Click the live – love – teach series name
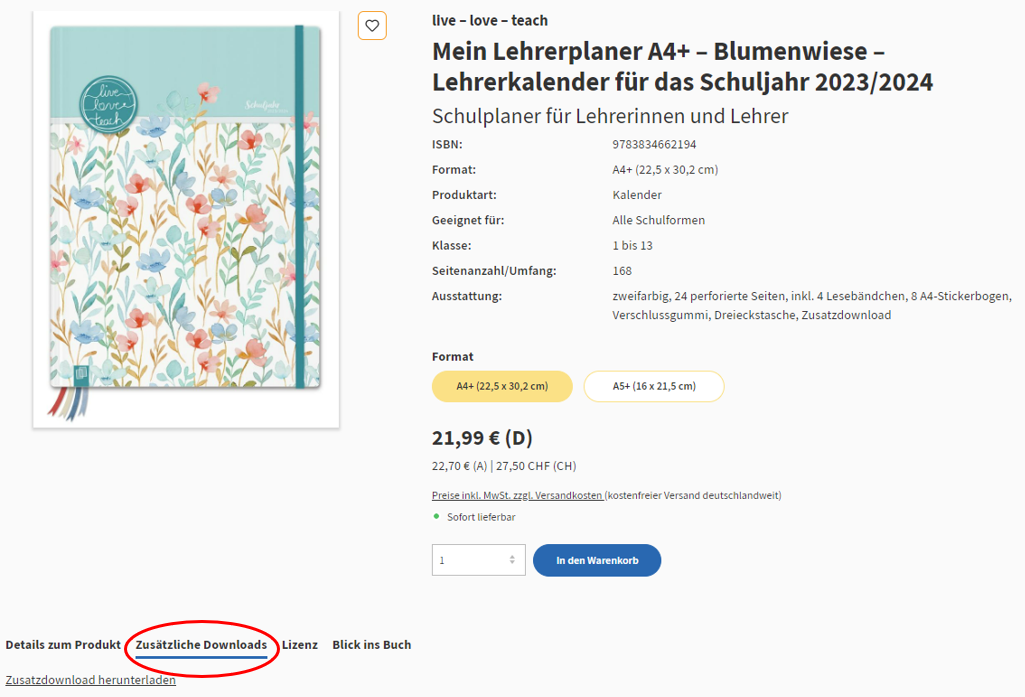Image resolution: width=1025 pixels, height=697 pixels. [x=490, y=20]
